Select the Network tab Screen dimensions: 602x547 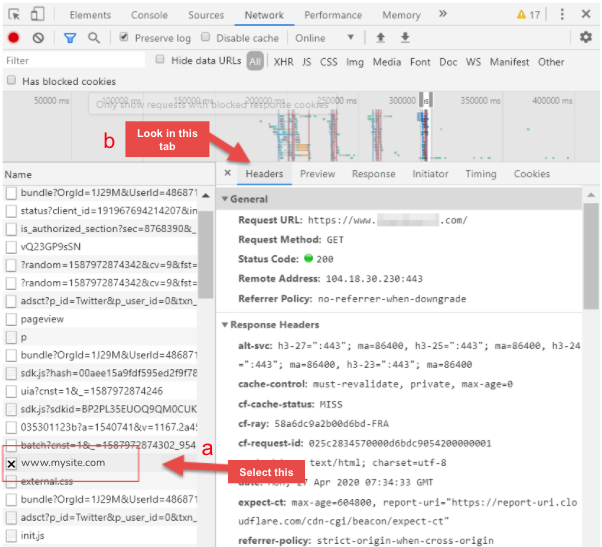(x=264, y=15)
